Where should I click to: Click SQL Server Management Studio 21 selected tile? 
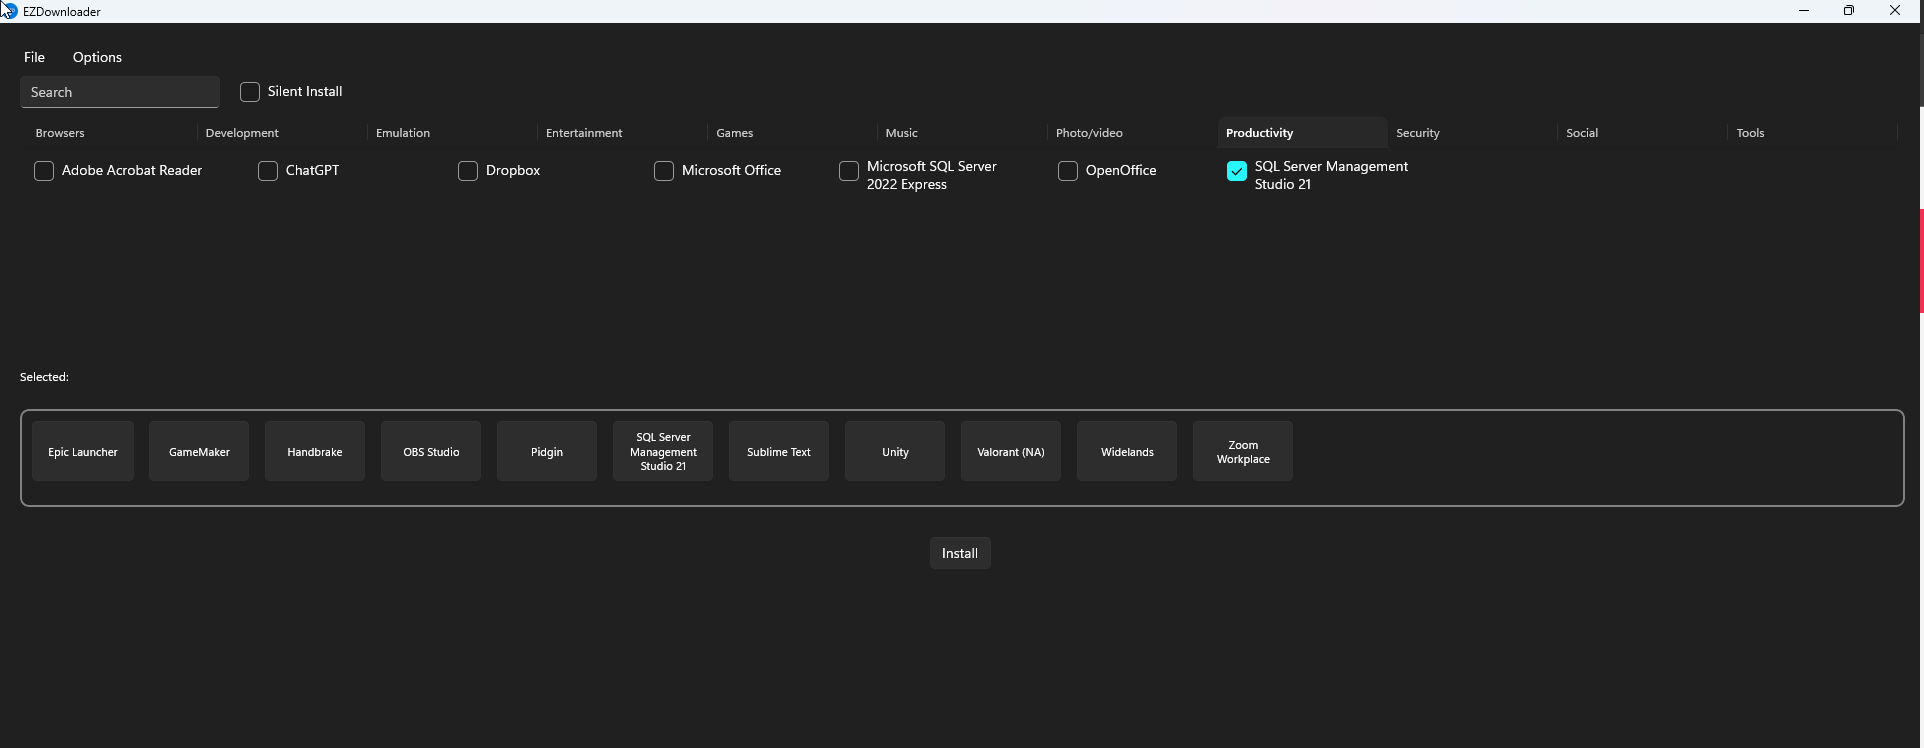(x=663, y=451)
